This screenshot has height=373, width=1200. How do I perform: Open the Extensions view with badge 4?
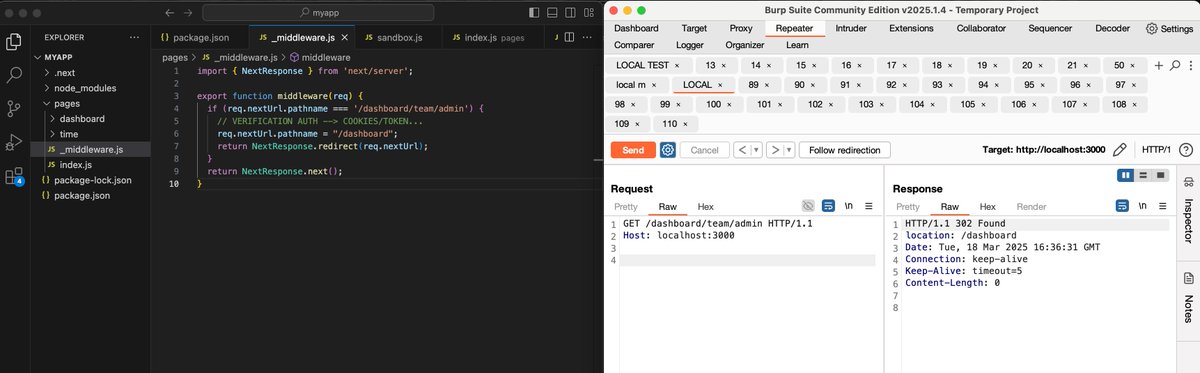coord(15,177)
